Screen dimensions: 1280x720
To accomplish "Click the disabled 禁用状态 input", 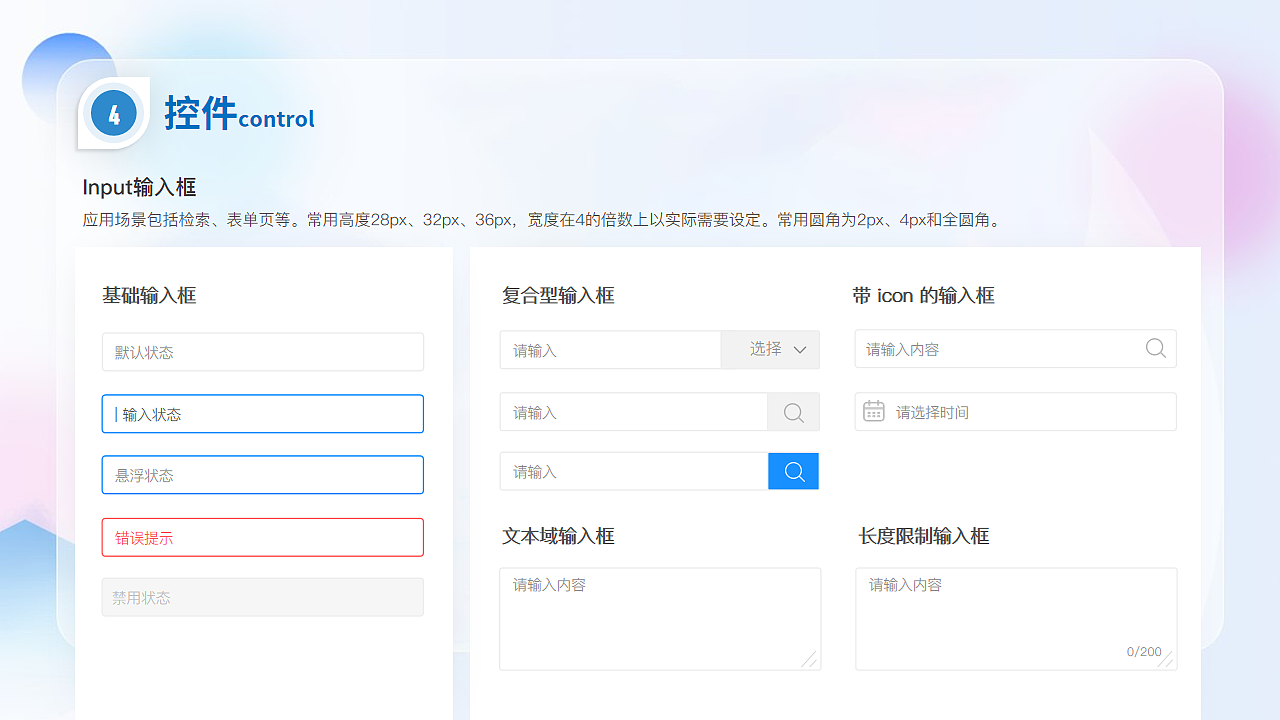I will (263, 597).
